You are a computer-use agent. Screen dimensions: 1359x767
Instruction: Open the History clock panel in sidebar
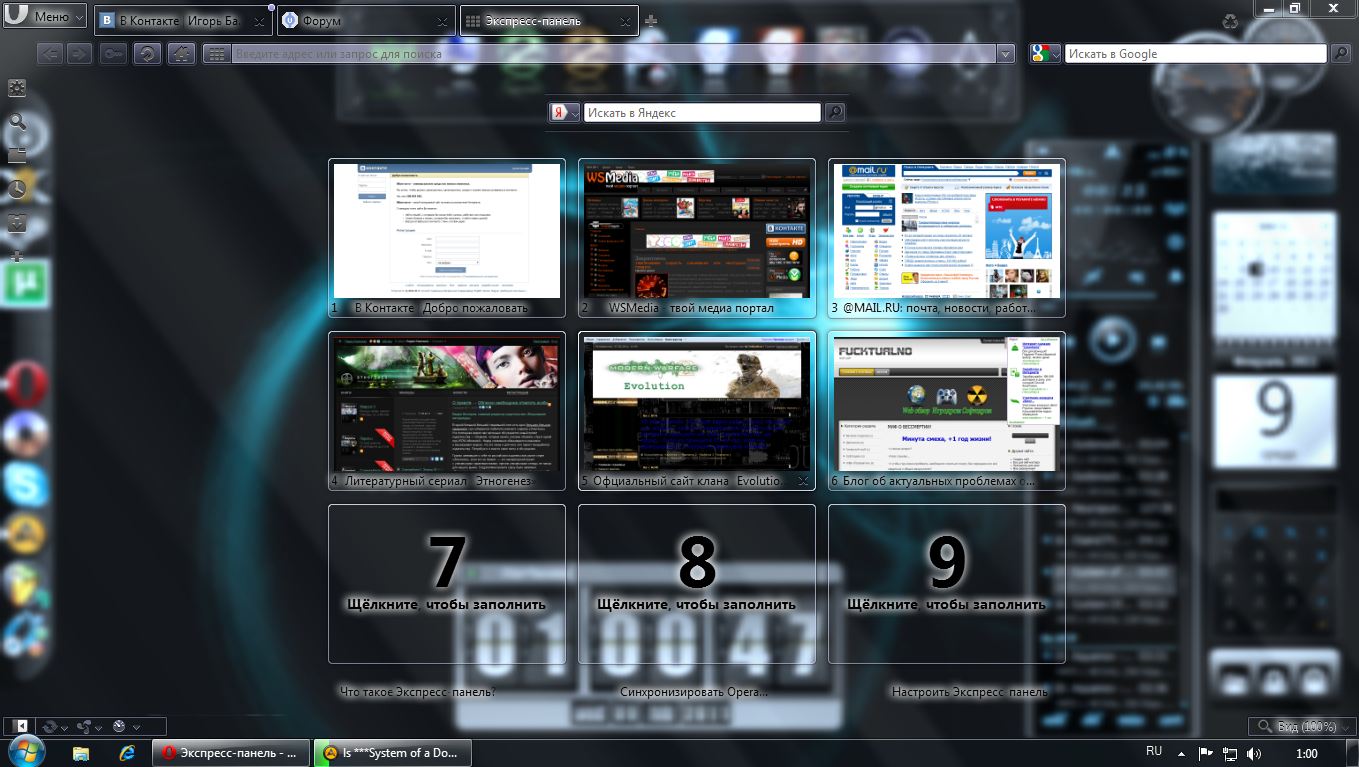[x=17, y=189]
